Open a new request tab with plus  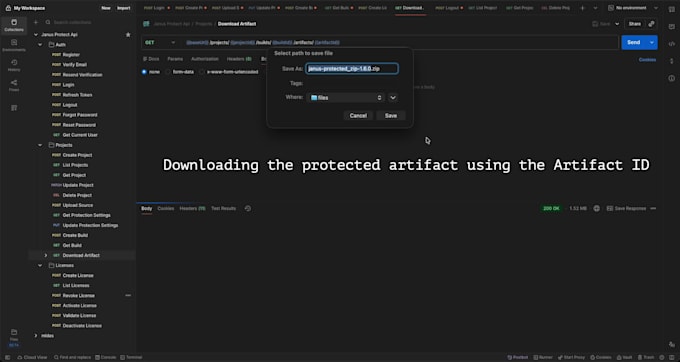coord(582,8)
